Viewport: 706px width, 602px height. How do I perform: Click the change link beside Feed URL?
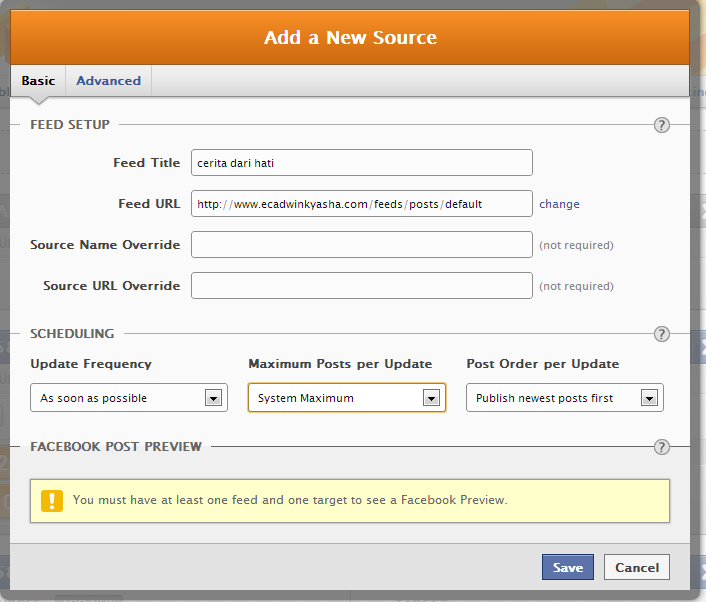click(x=559, y=204)
